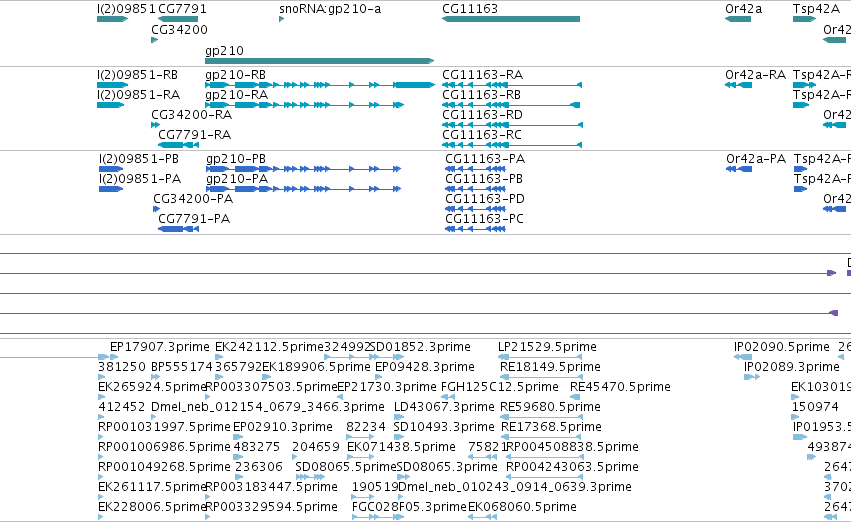
Task: Select the CG7791 gene label
Action: coord(182,9)
